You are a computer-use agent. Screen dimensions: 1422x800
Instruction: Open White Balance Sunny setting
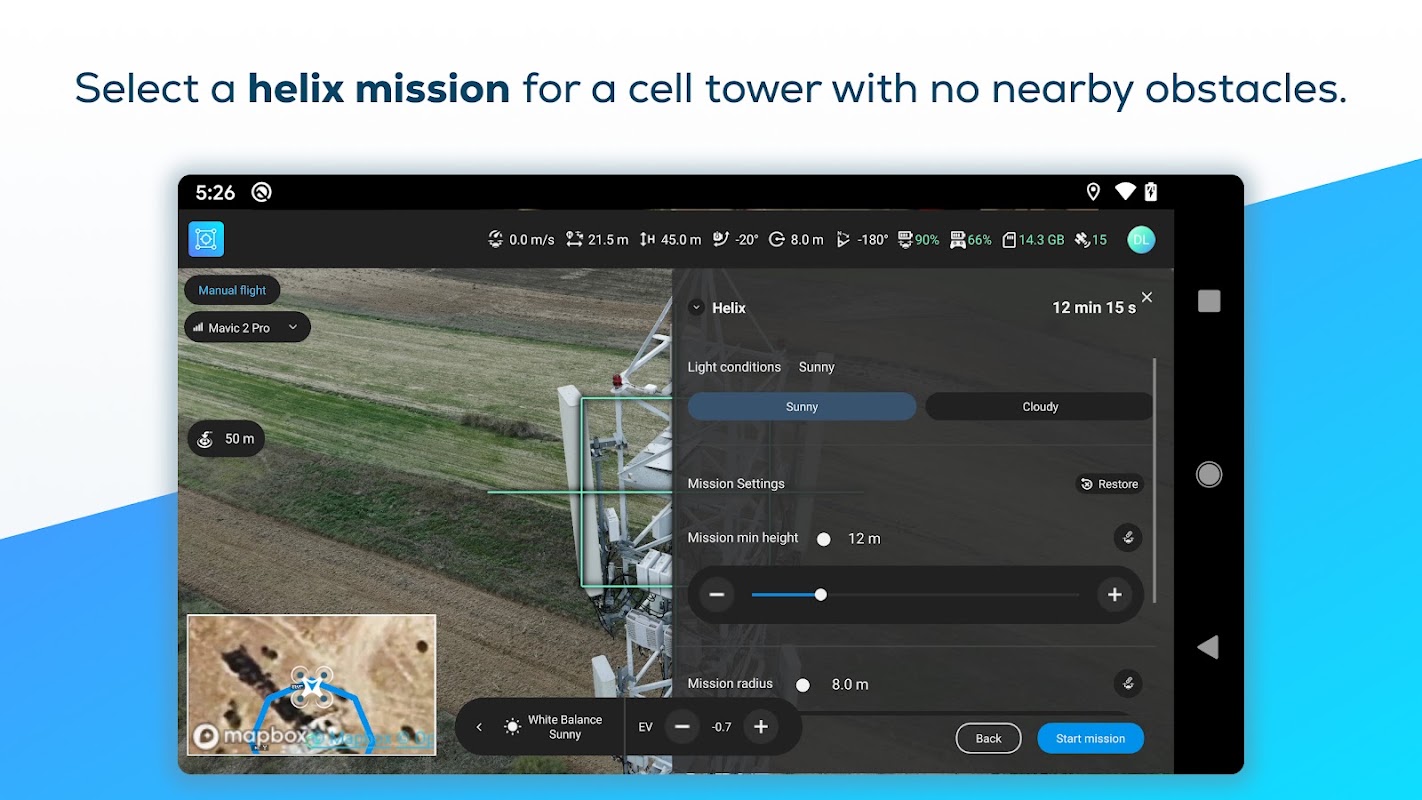tap(553, 727)
